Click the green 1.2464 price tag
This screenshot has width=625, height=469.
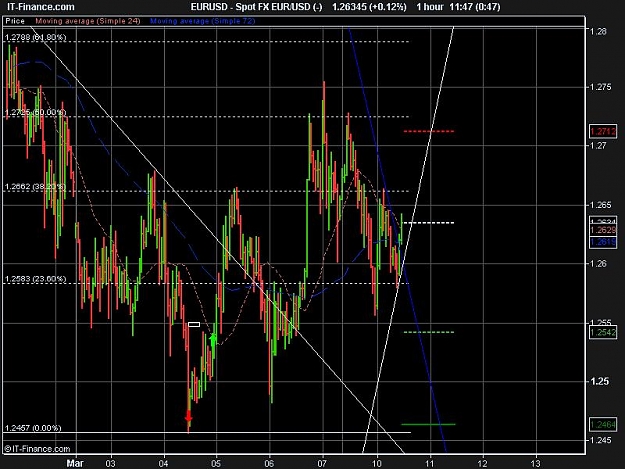(x=603, y=424)
